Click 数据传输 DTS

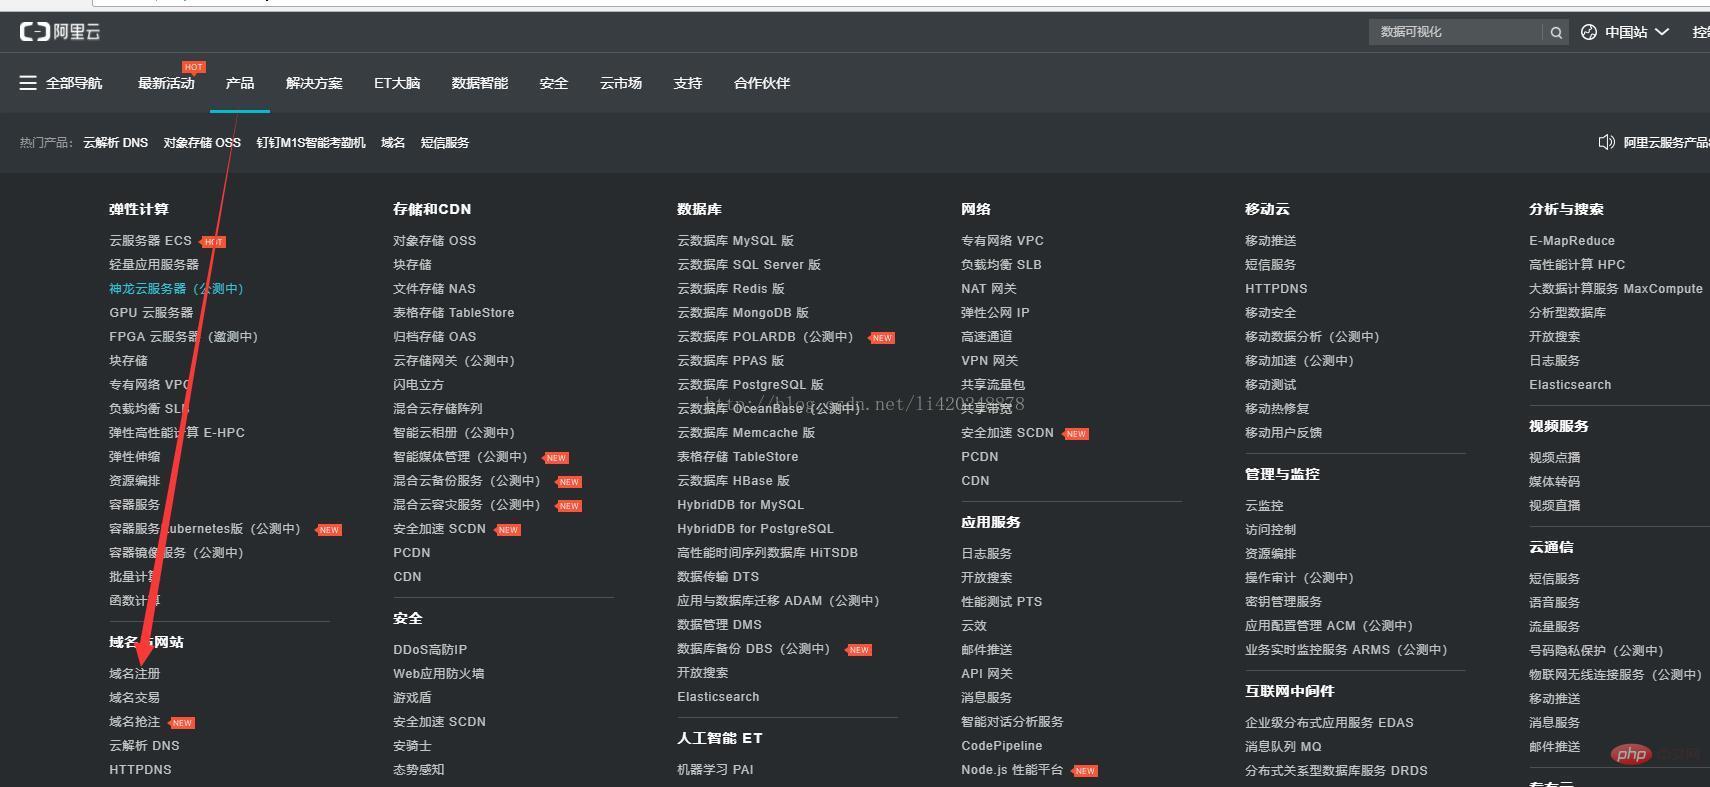click(x=718, y=577)
